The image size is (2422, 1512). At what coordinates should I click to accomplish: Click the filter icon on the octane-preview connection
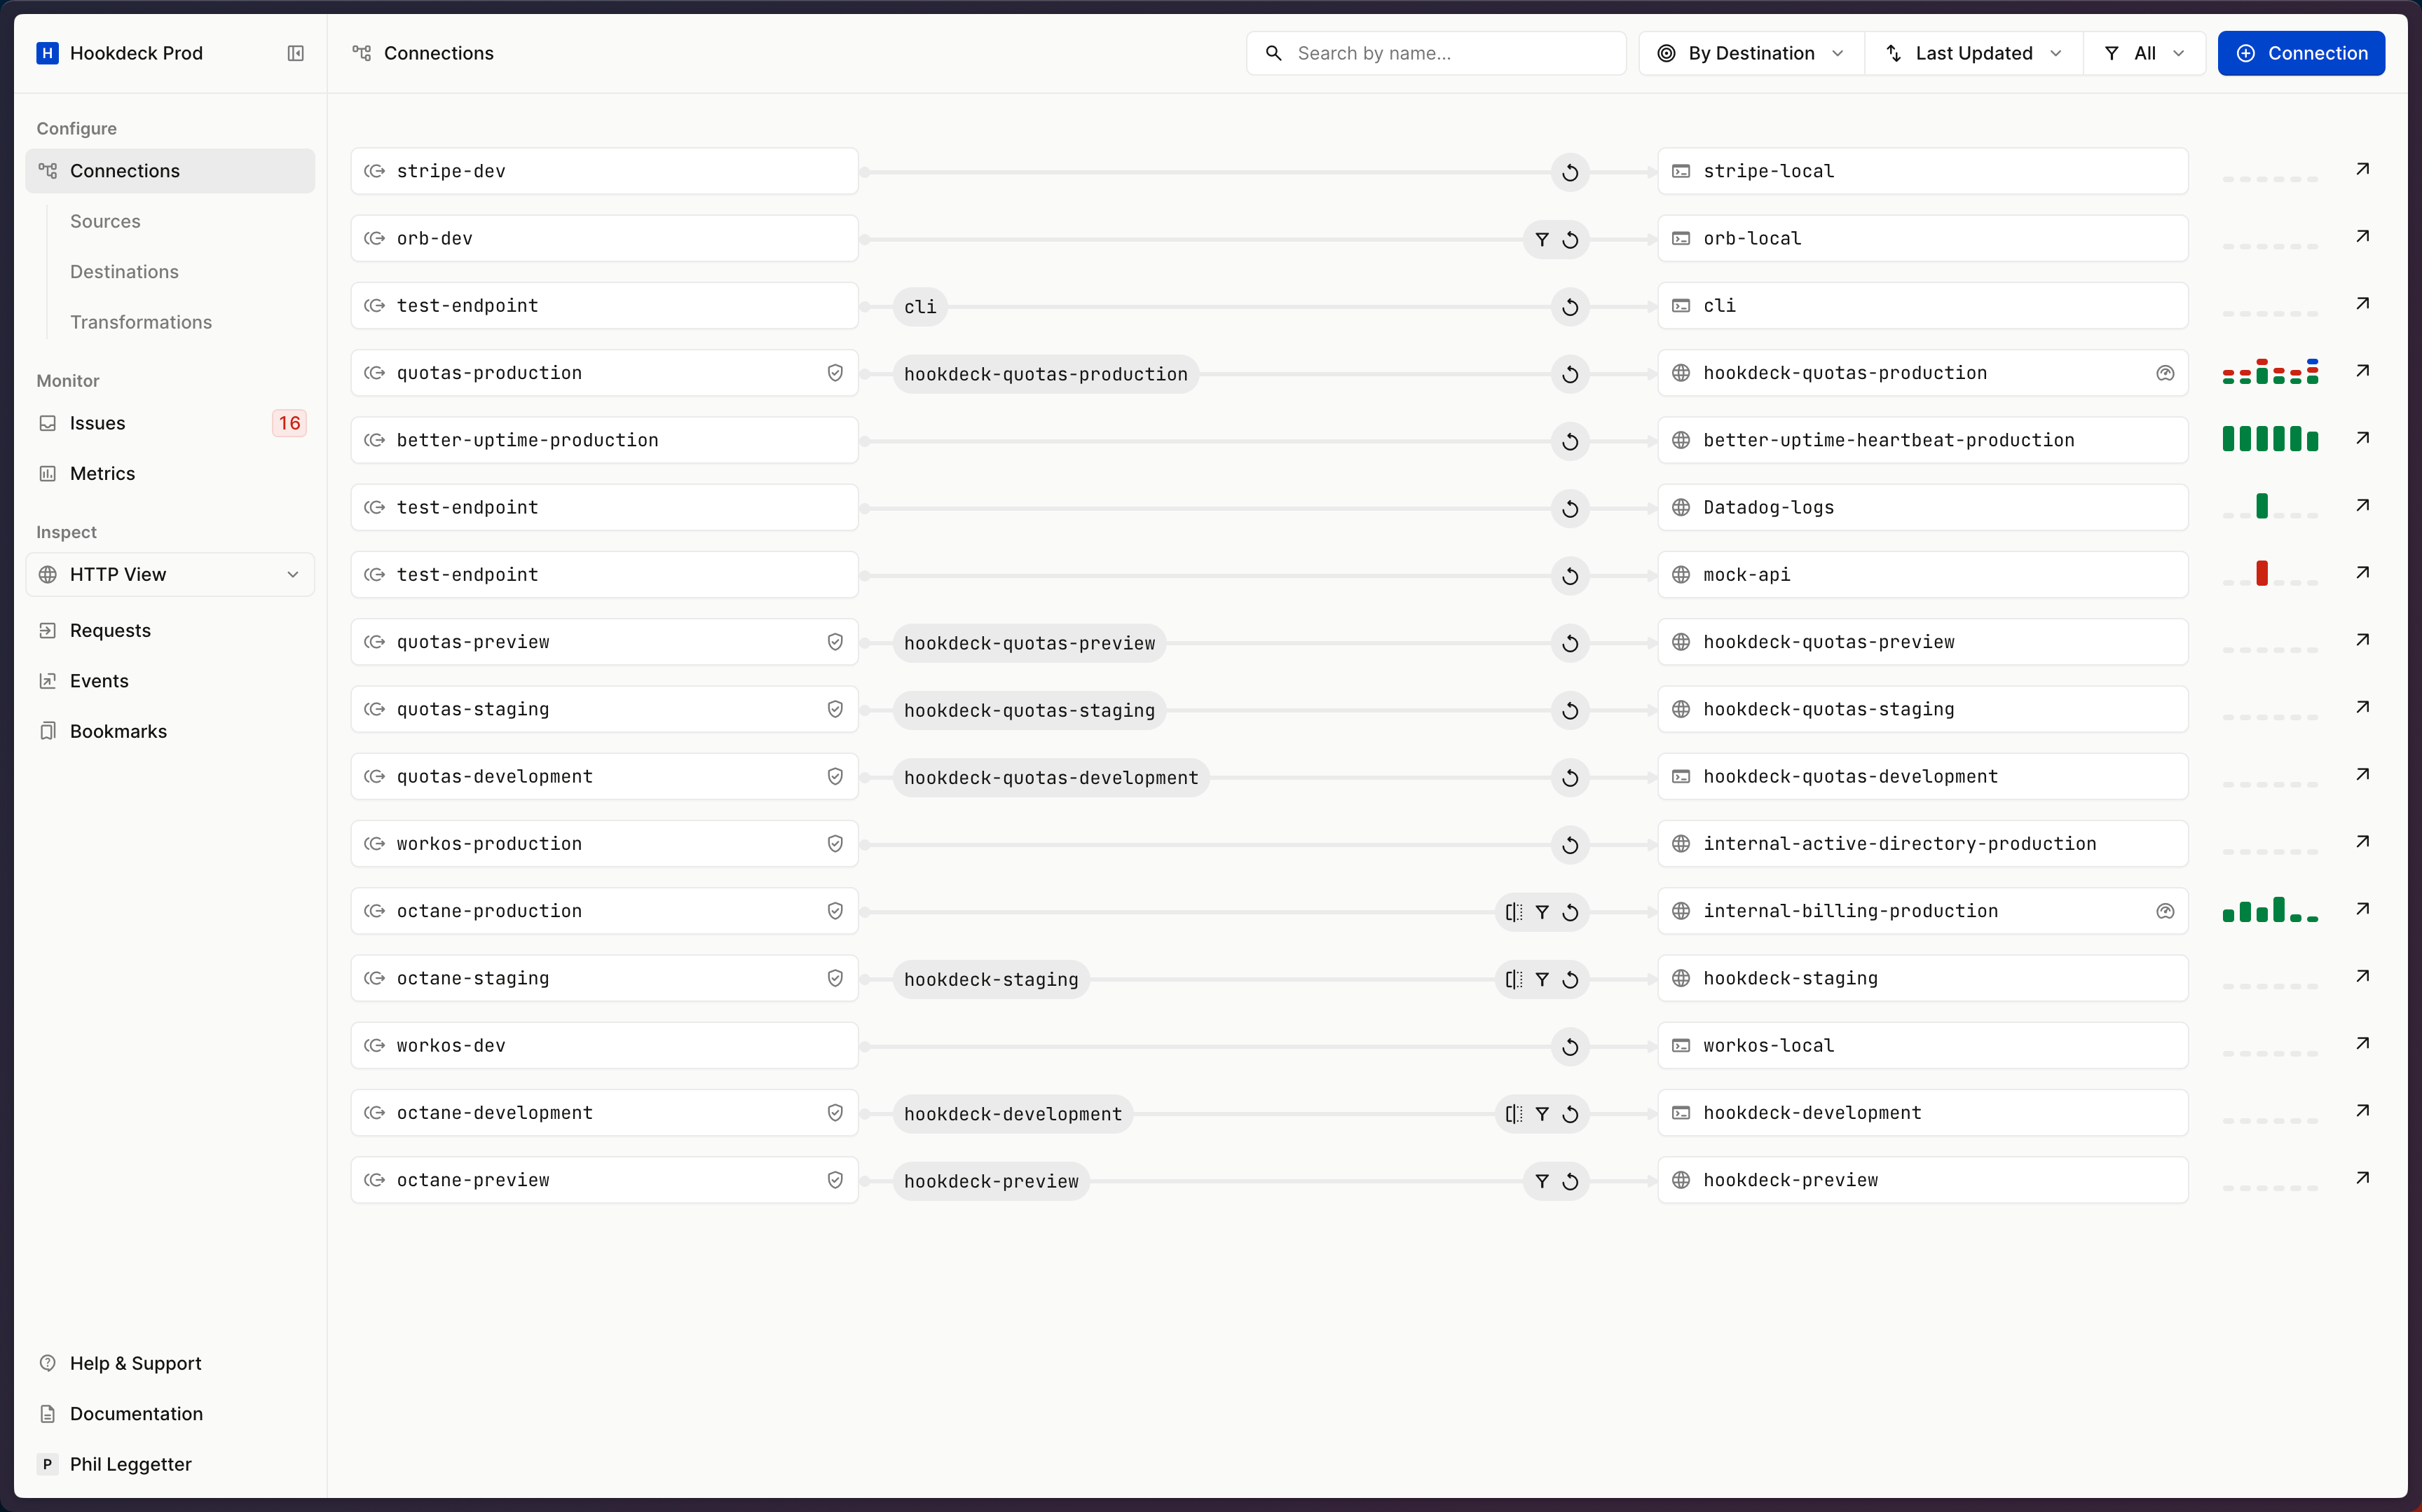1542,1181
